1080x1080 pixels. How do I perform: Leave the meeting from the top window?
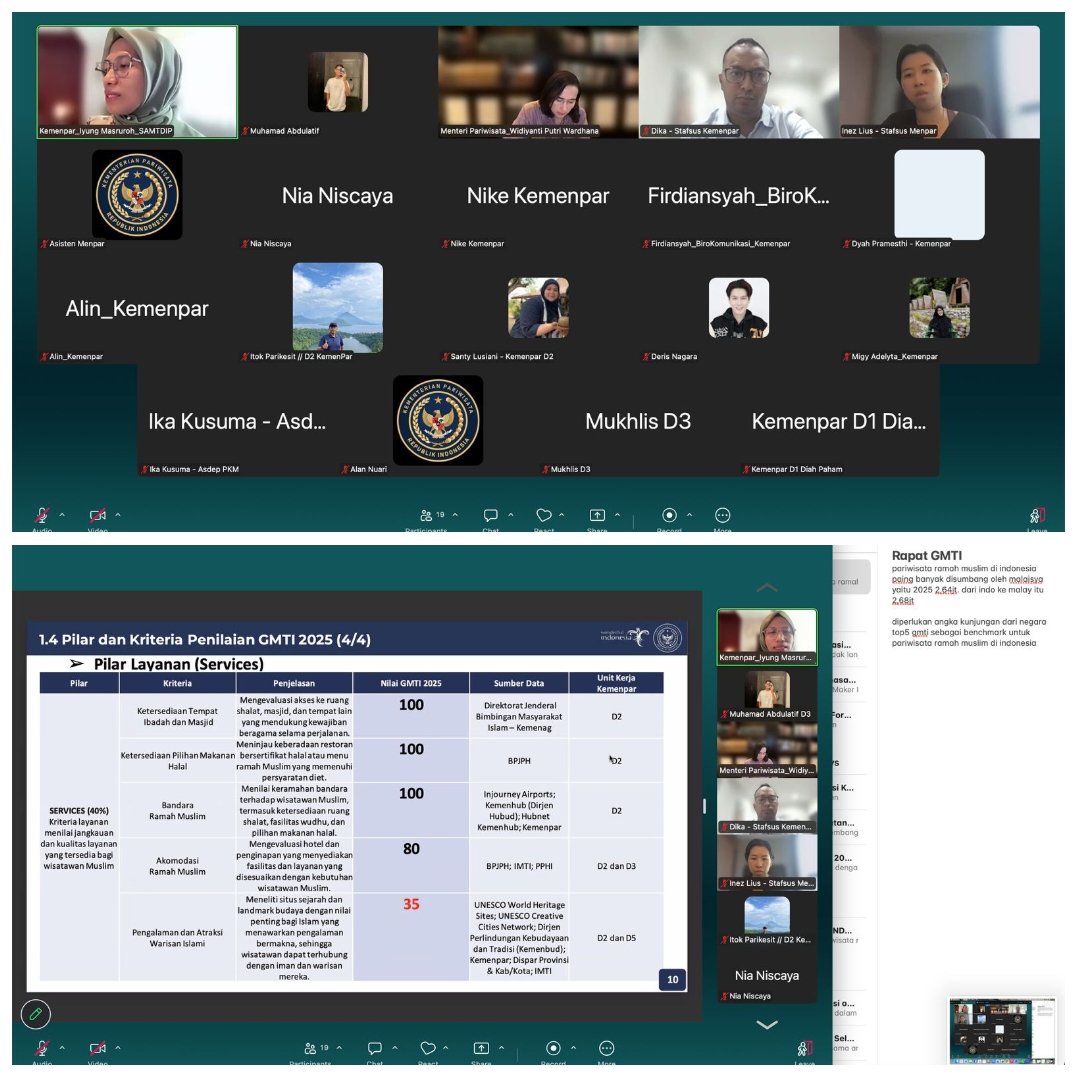1037,516
